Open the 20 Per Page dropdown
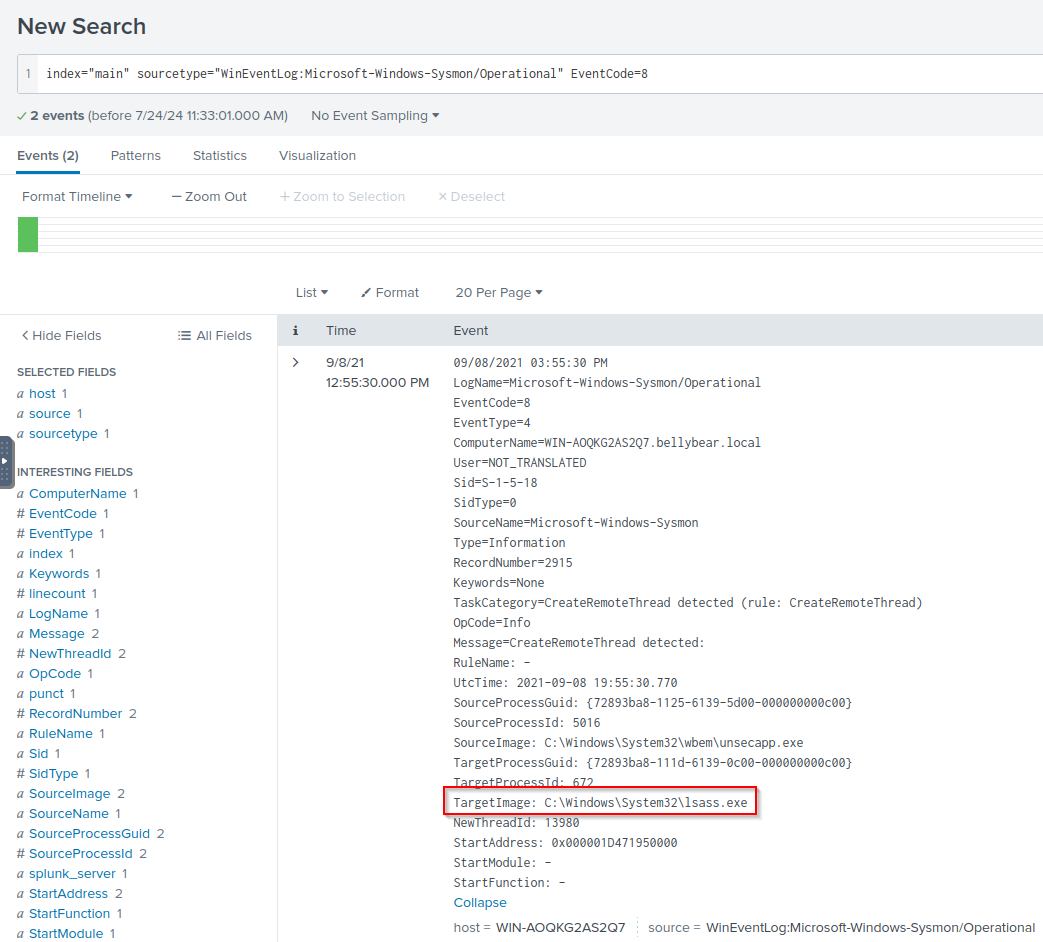The width and height of the screenshot is (1043, 942). [499, 293]
